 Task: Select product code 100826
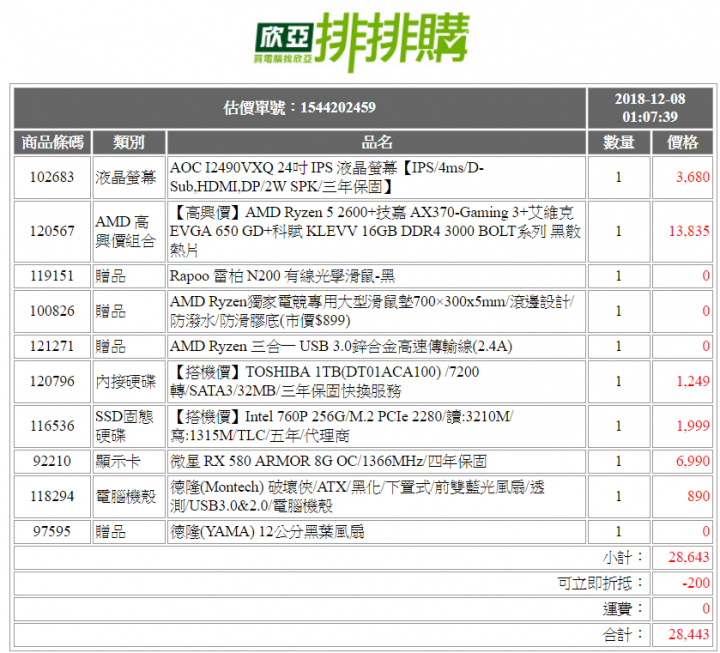coord(52,311)
